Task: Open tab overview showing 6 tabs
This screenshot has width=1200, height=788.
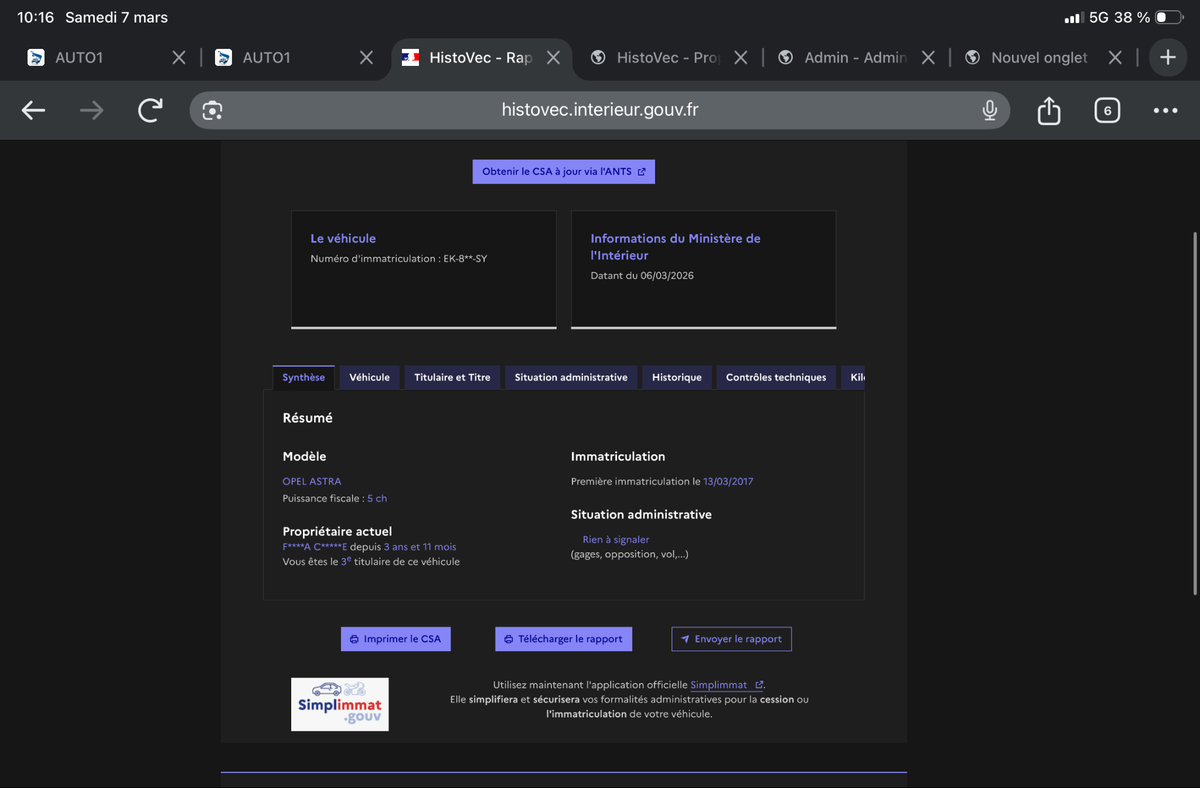Action: click(1106, 111)
